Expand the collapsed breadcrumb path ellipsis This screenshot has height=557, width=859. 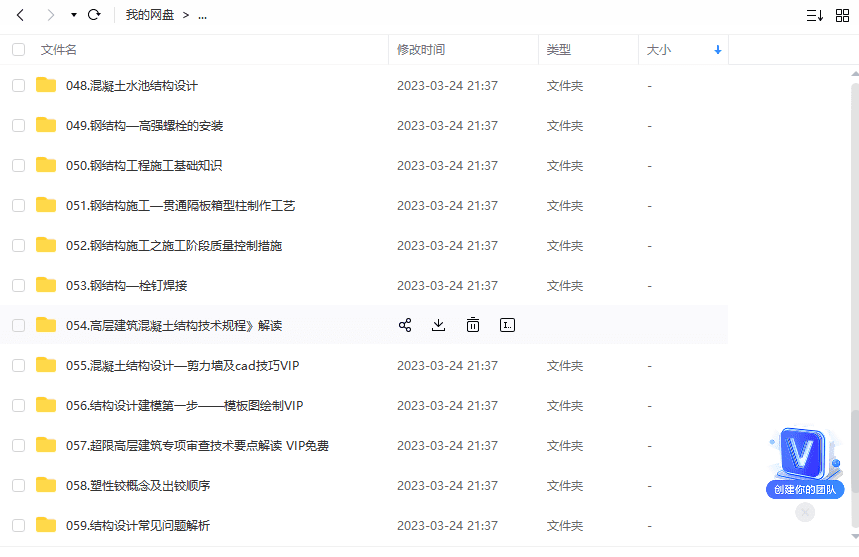point(203,15)
